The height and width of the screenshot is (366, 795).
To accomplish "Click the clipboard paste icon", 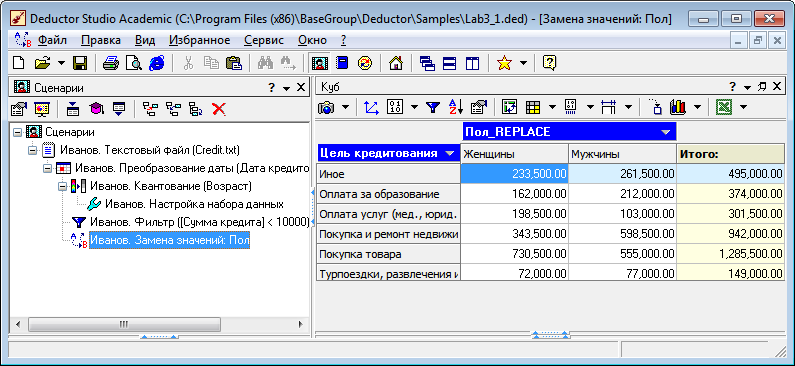I will (x=234, y=63).
